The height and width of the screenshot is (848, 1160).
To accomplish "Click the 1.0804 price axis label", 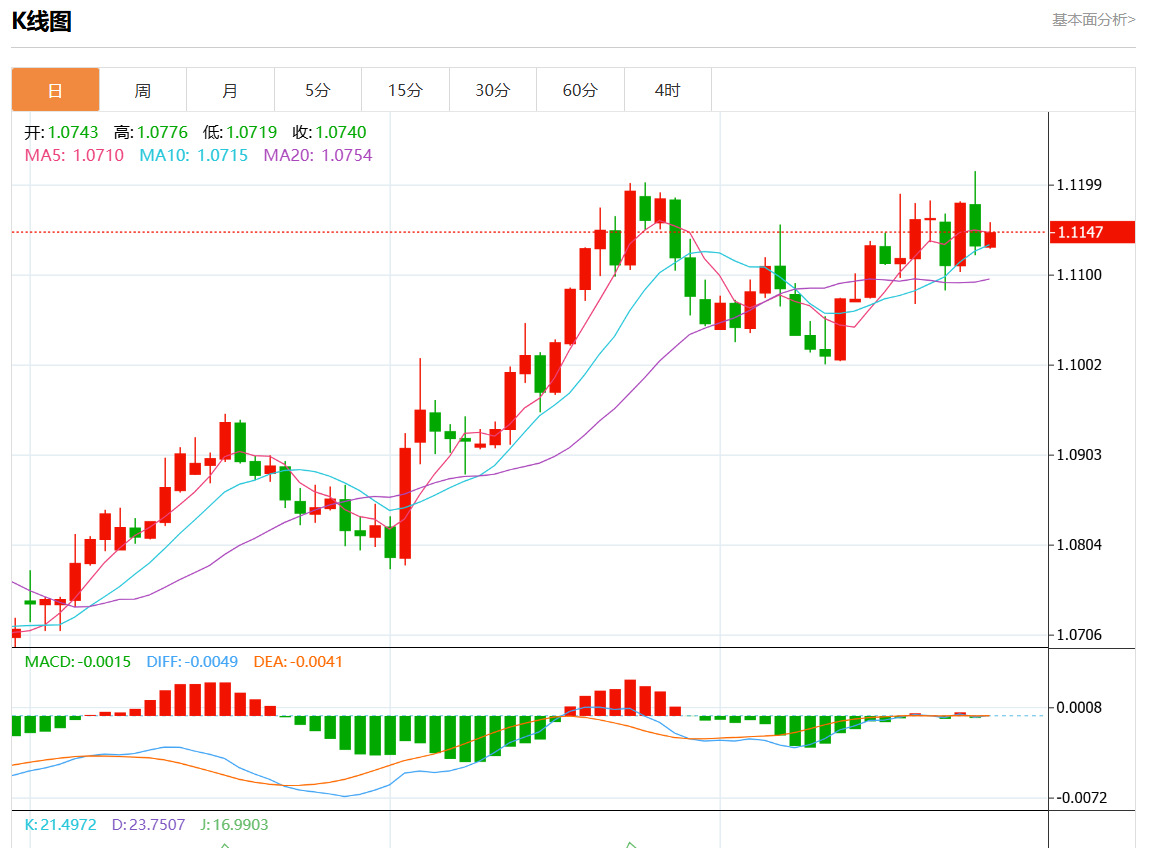I will 1079,545.
